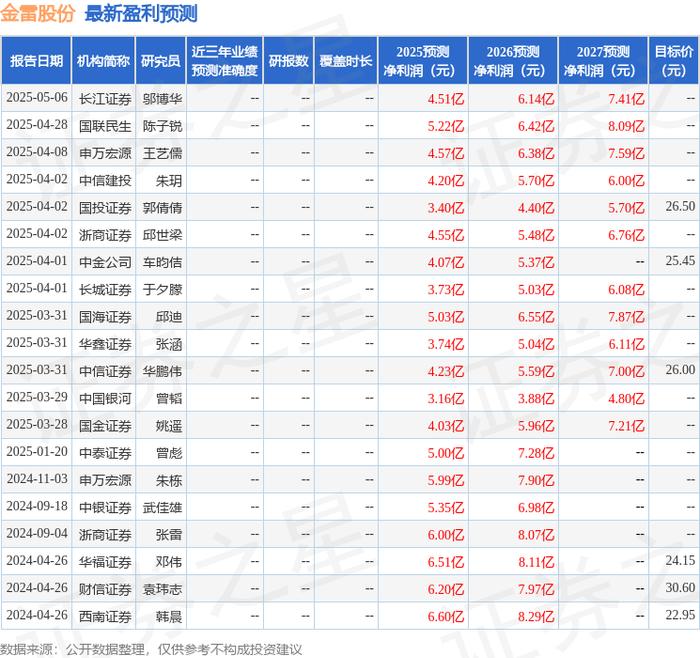The height and width of the screenshot is (658, 700).
Task: Click researcher 邬博华
Action: pyautogui.click(x=162, y=99)
